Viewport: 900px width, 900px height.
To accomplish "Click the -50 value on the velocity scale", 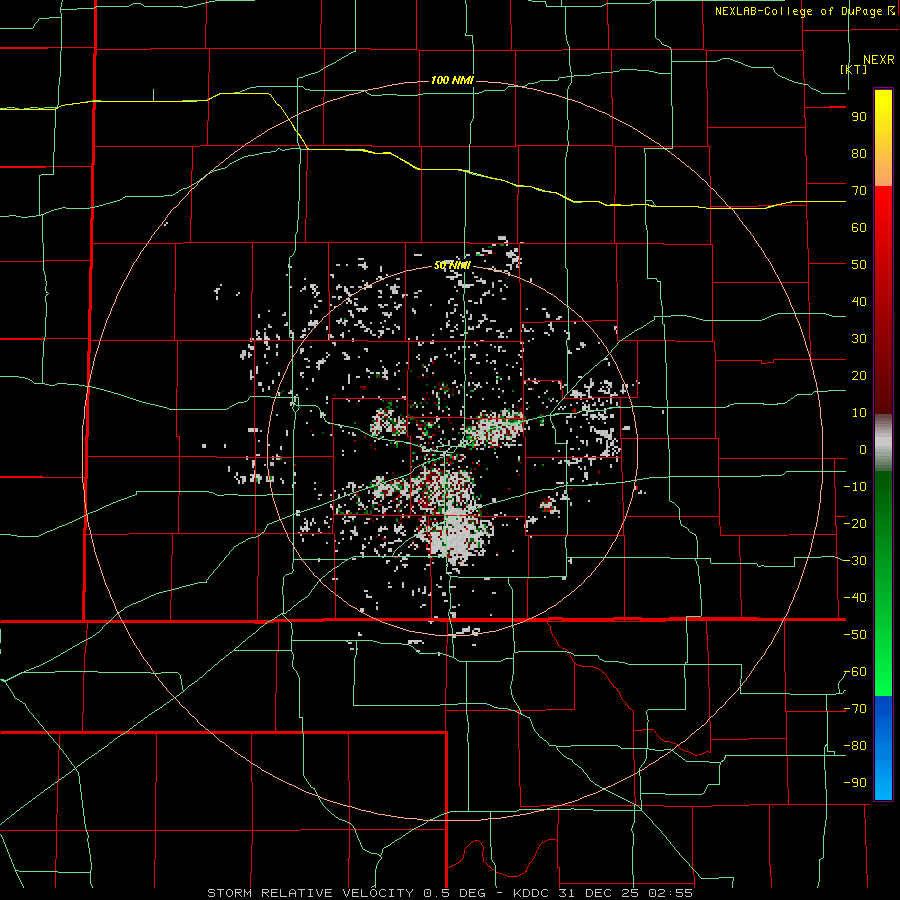I will point(855,635).
